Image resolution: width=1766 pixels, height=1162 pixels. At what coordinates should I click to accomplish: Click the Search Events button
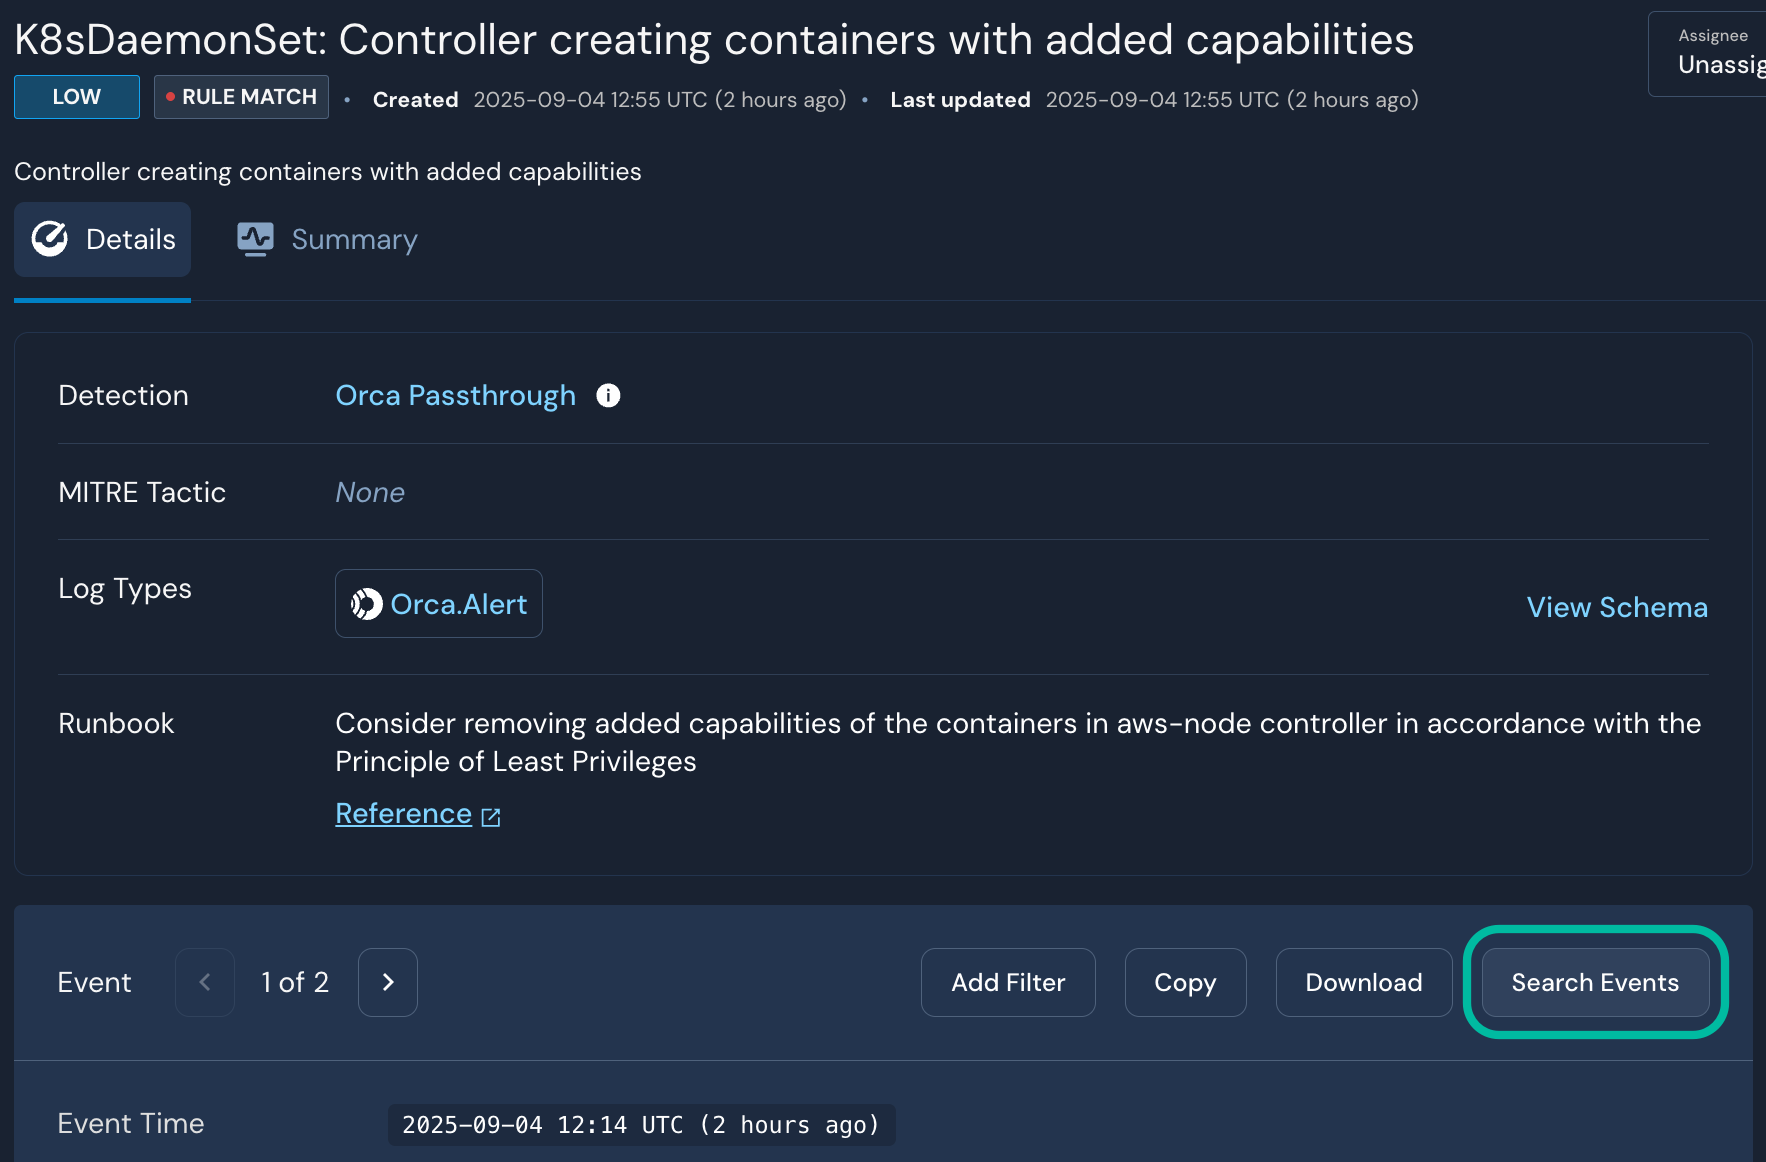(1595, 982)
